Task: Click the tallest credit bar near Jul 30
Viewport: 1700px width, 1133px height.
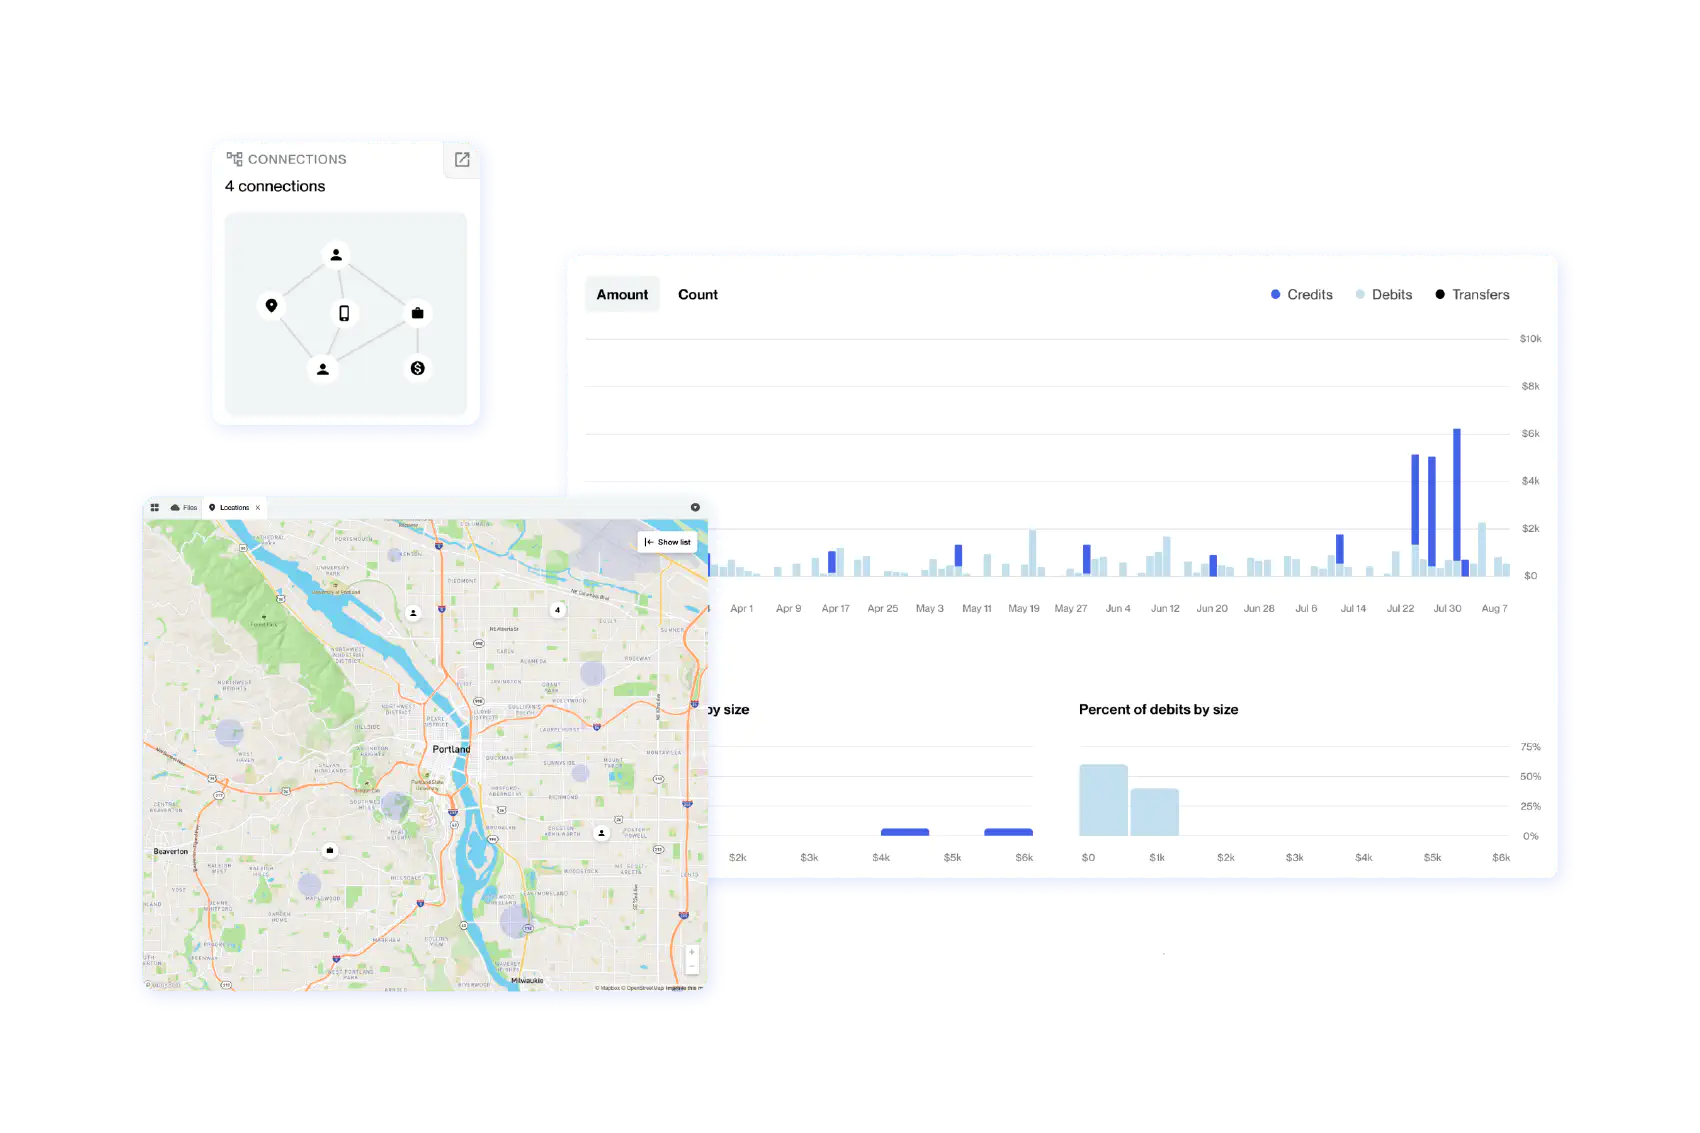Action: 1457,494
